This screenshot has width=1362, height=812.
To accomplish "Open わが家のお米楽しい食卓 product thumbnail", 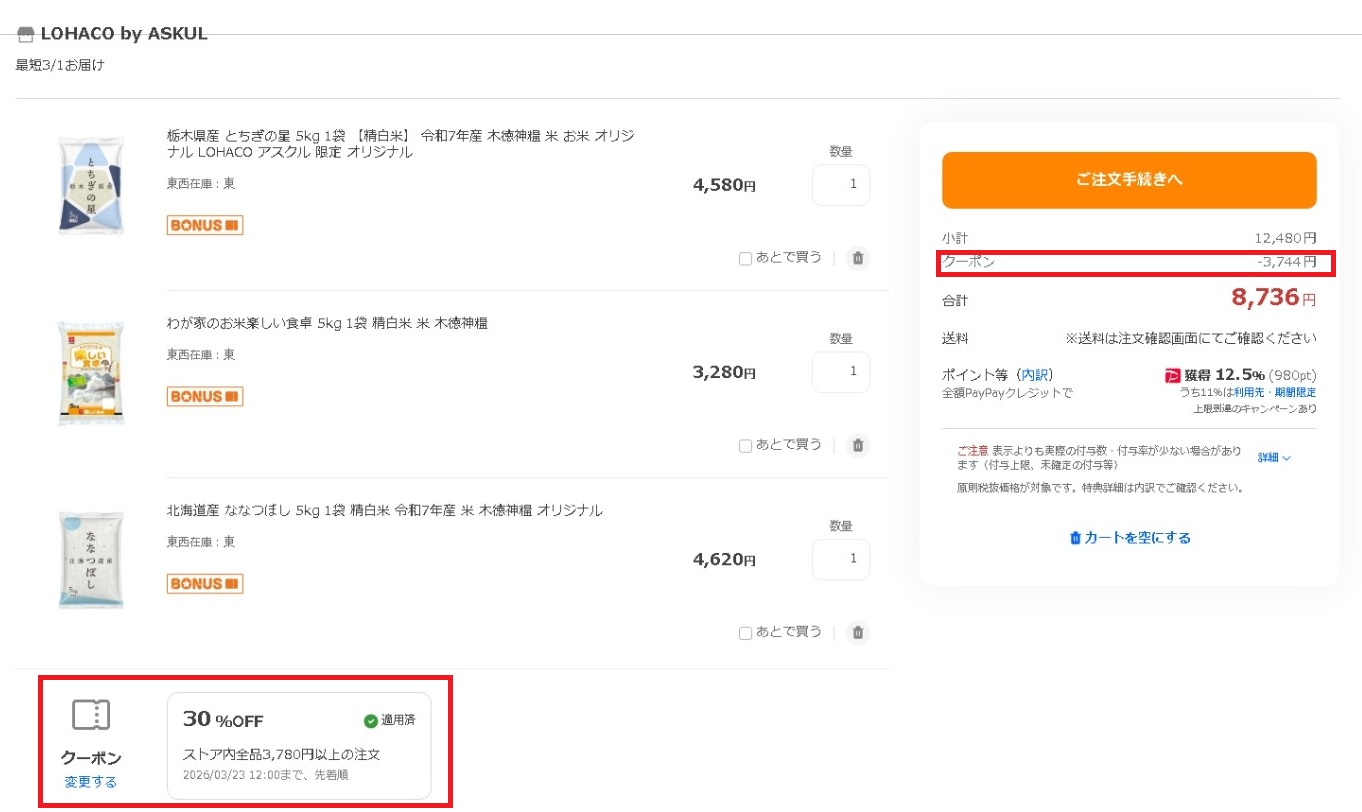I will [91, 373].
